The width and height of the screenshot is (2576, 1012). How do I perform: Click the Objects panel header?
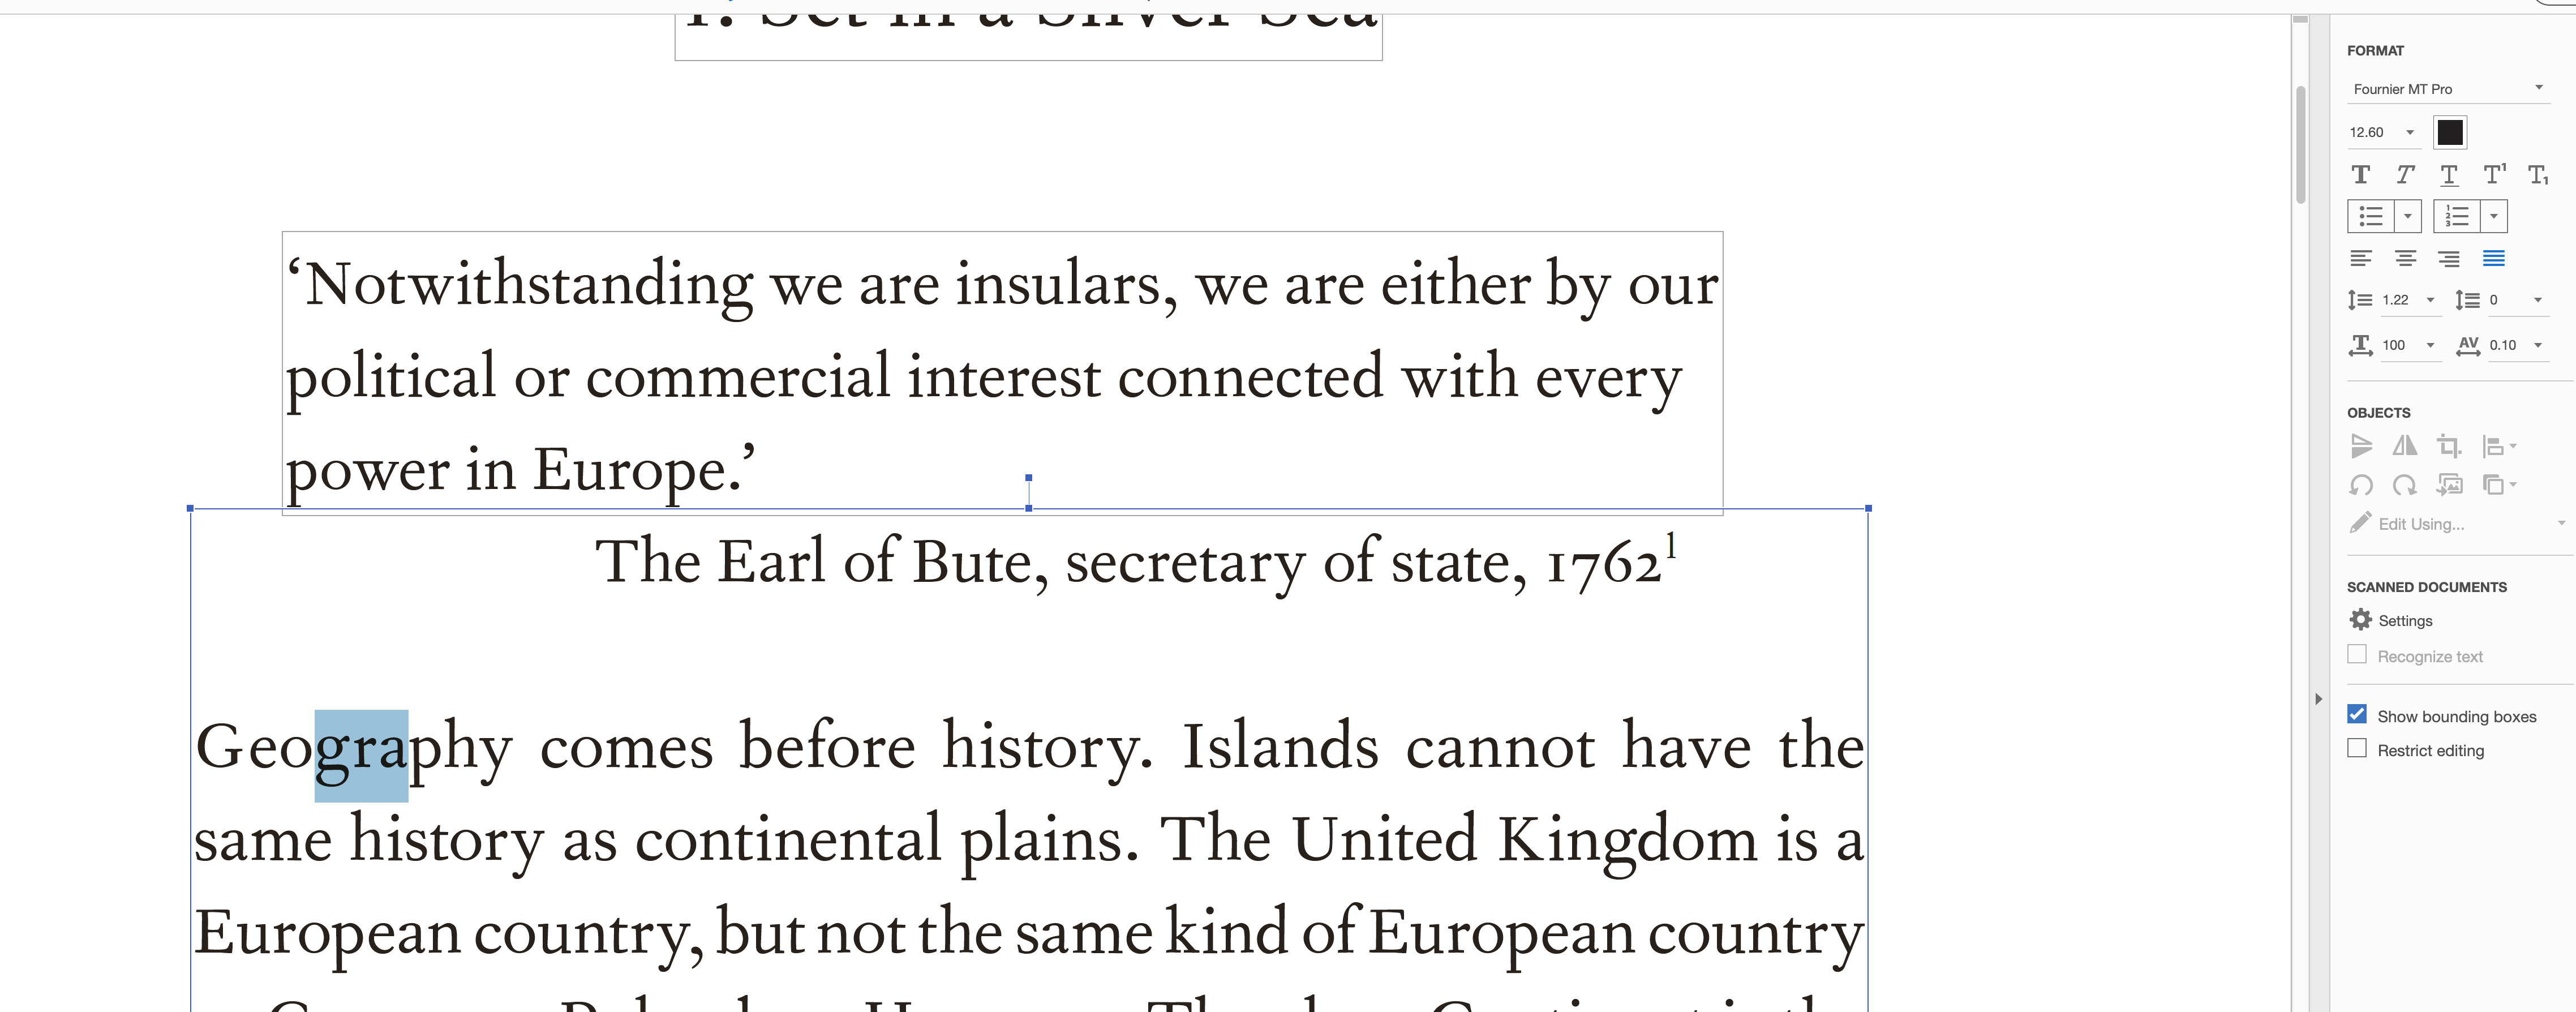[x=2381, y=413]
